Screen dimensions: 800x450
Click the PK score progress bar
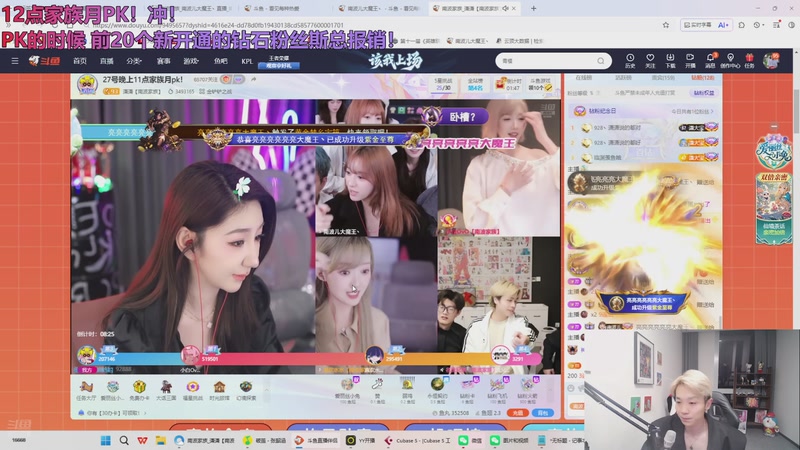coord(309,359)
